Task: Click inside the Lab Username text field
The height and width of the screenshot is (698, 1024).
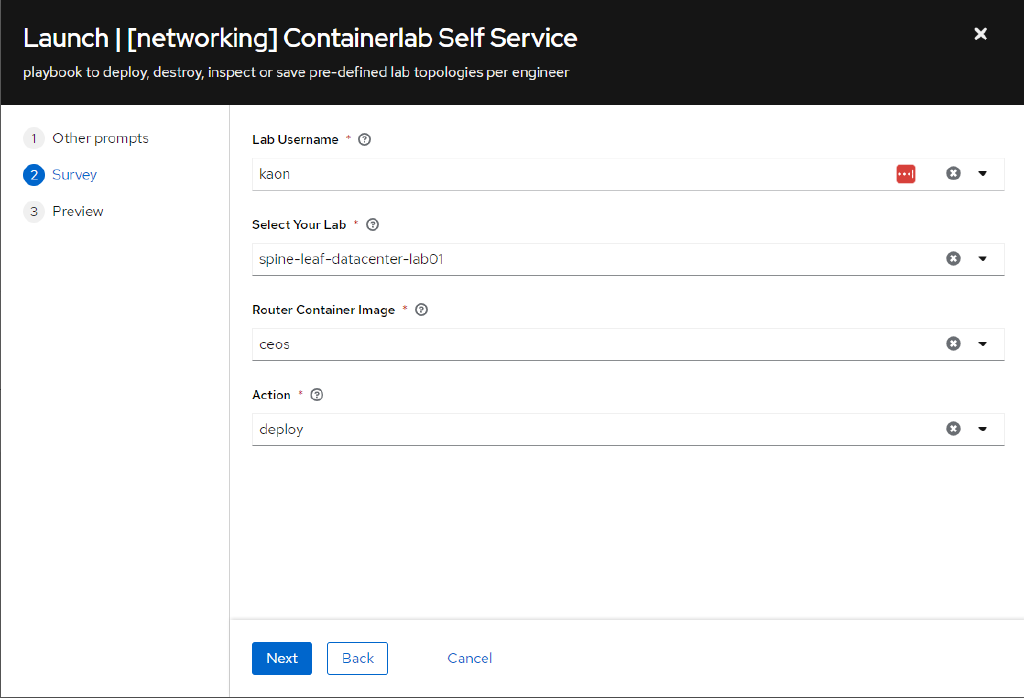Action: 500,173
